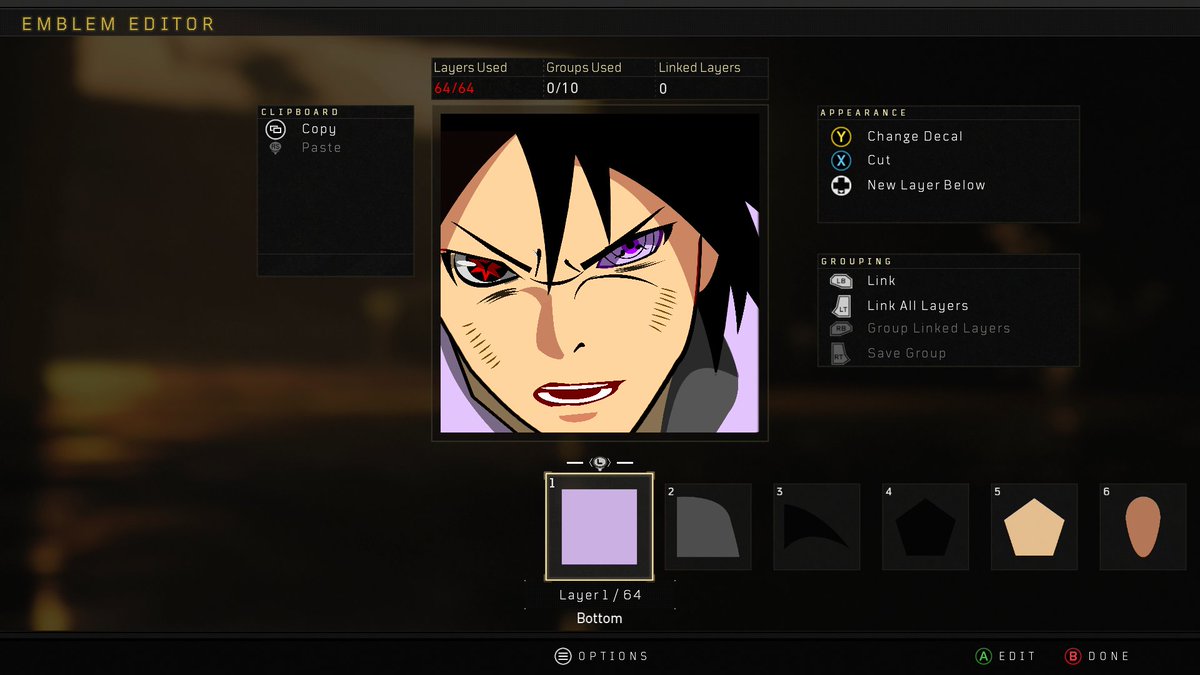Click the RB Group Linked Layers icon
The height and width of the screenshot is (675, 1200).
pos(841,328)
